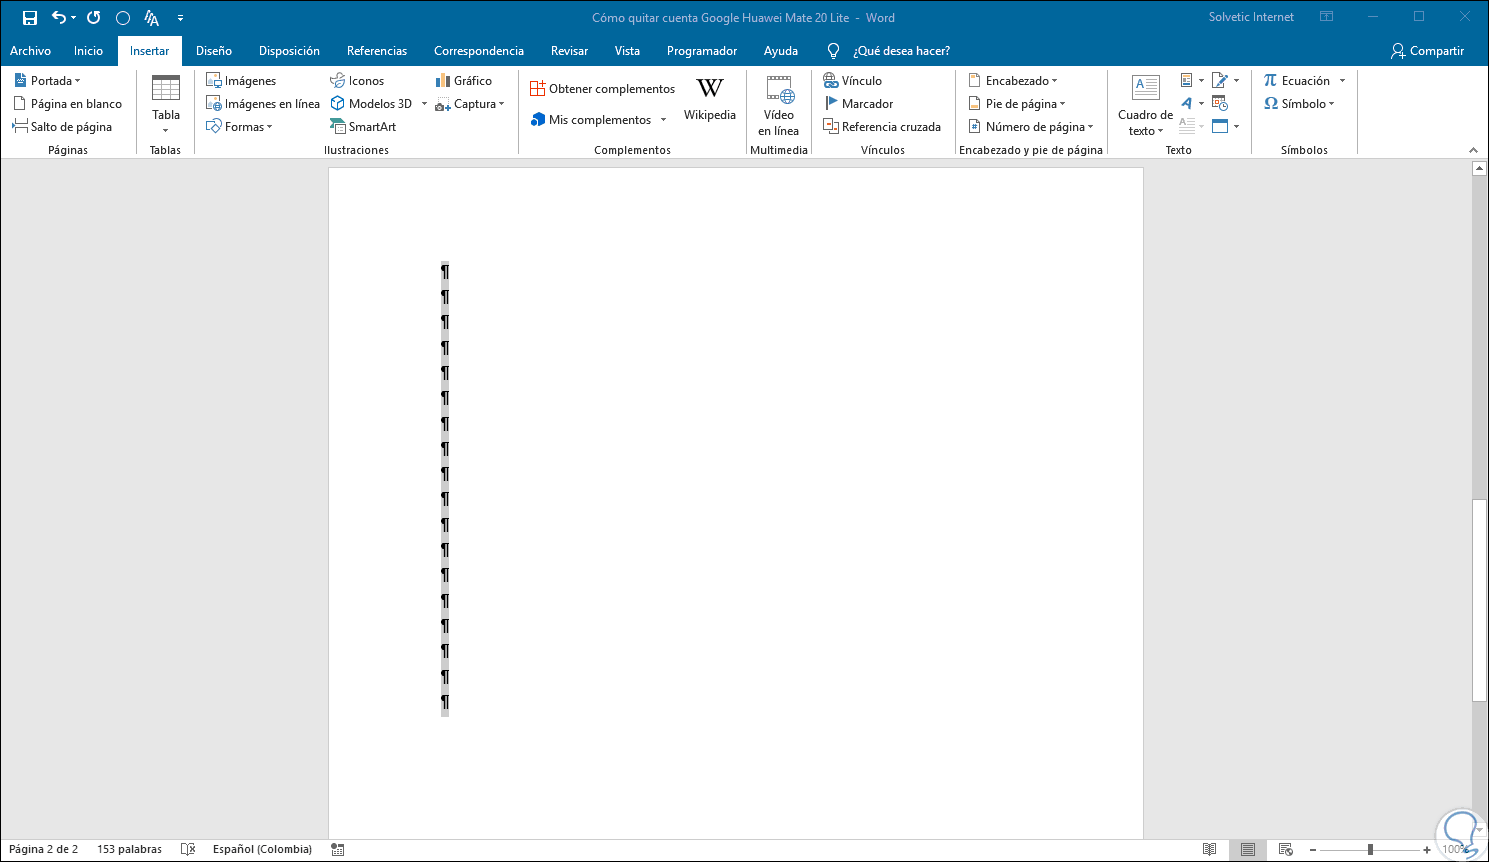The width and height of the screenshot is (1489, 862).
Task: Click the zoom slider handle
Action: tap(1370, 849)
